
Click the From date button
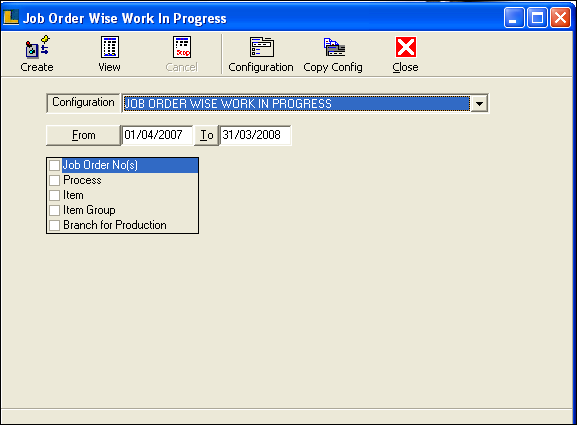(83, 135)
